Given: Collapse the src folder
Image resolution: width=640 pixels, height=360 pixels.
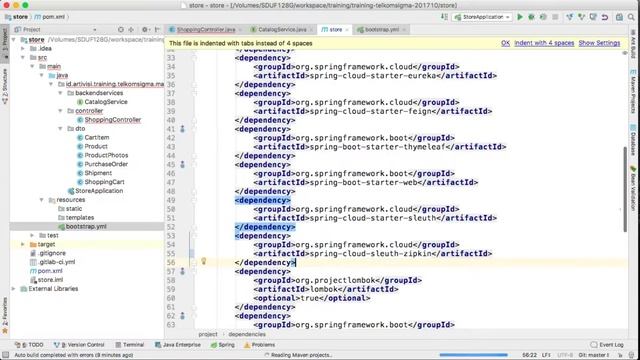Looking at the screenshot, I should [23, 58].
